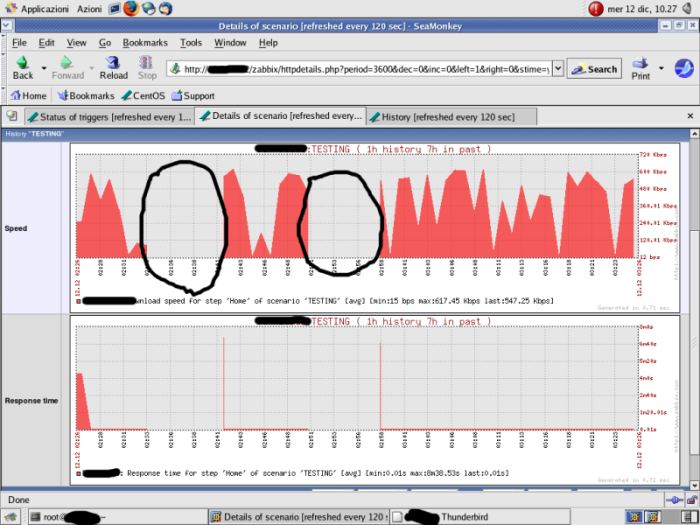The width and height of the screenshot is (700, 525).
Task: Switch to Thunderbird taskbar window
Action: point(480,517)
